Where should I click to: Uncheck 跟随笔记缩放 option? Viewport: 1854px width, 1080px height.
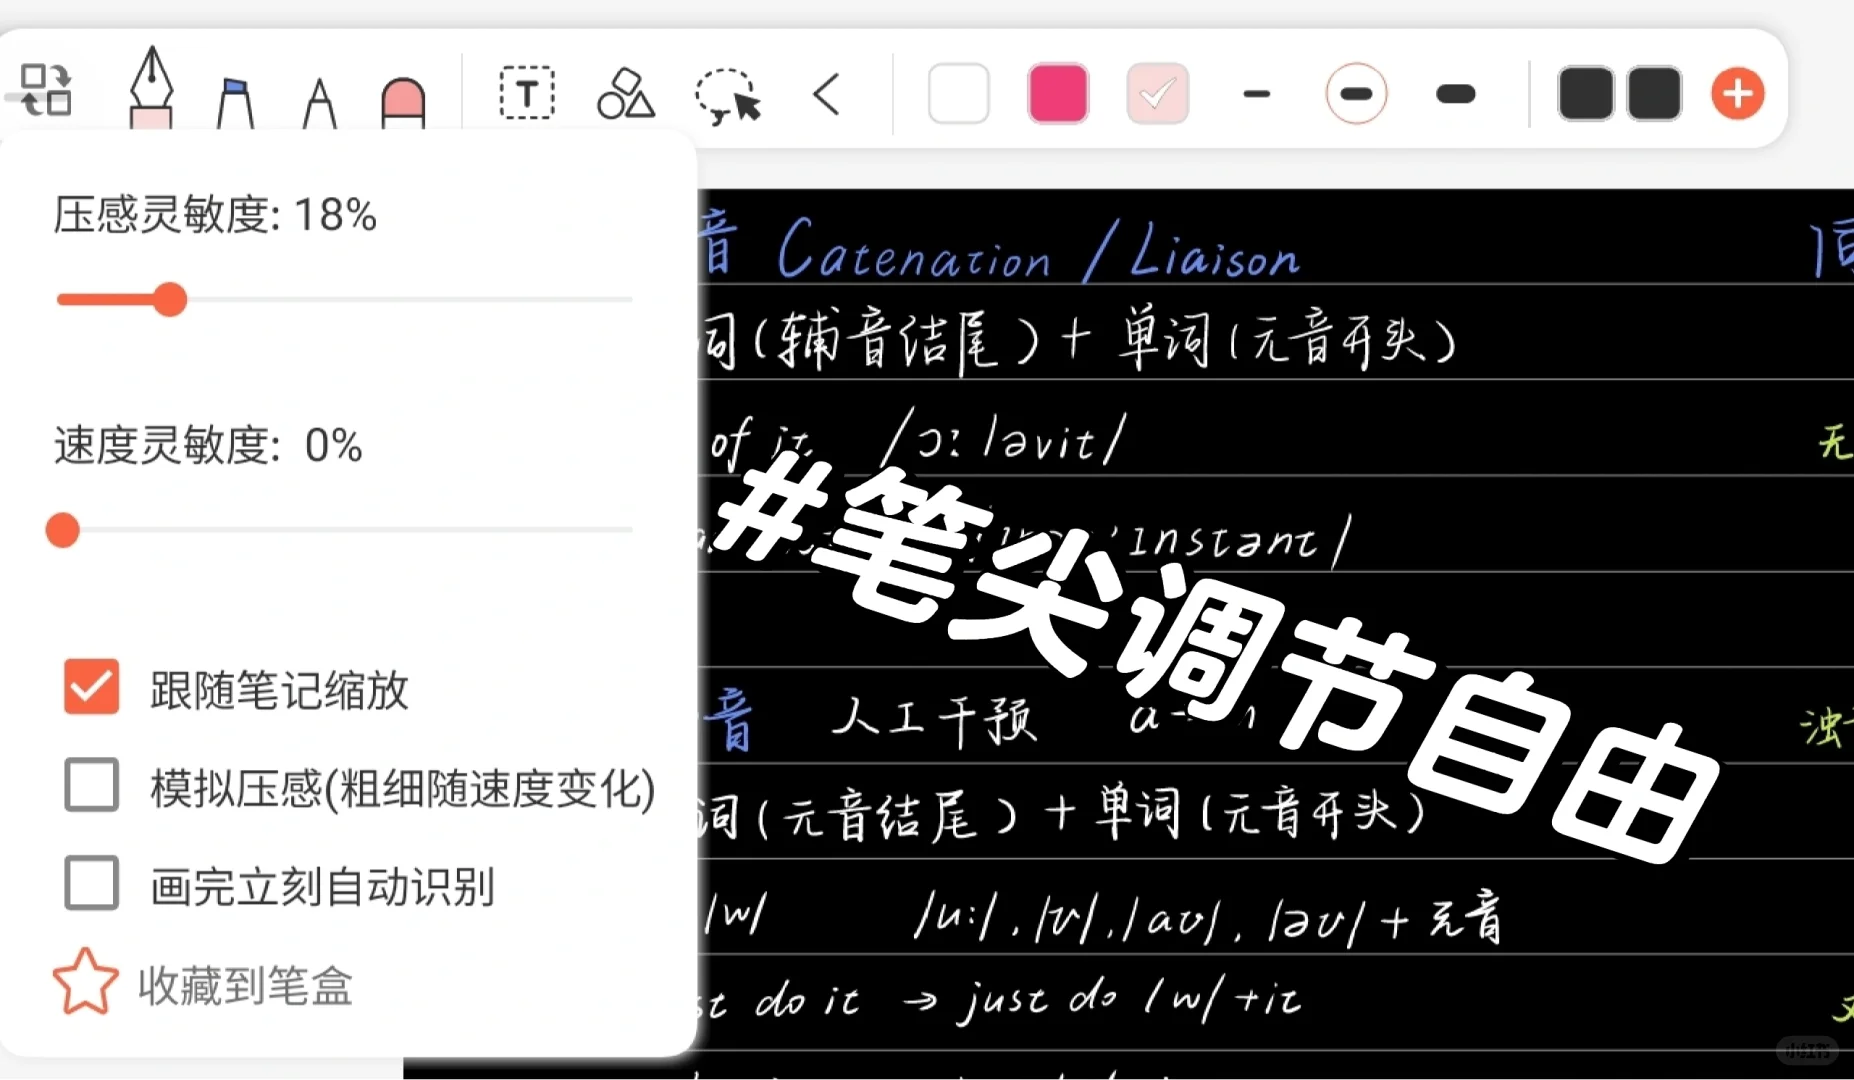[91, 687]
